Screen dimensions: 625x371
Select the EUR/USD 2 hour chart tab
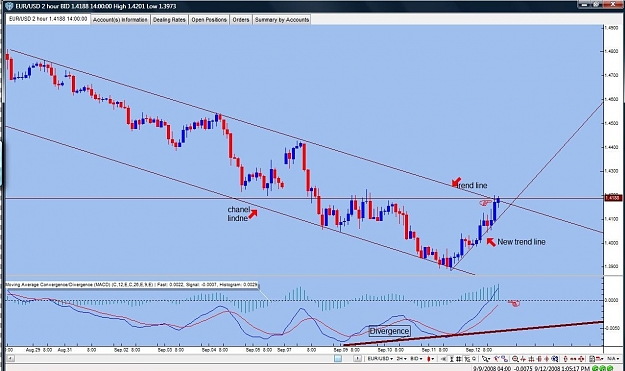pos(48,19)
